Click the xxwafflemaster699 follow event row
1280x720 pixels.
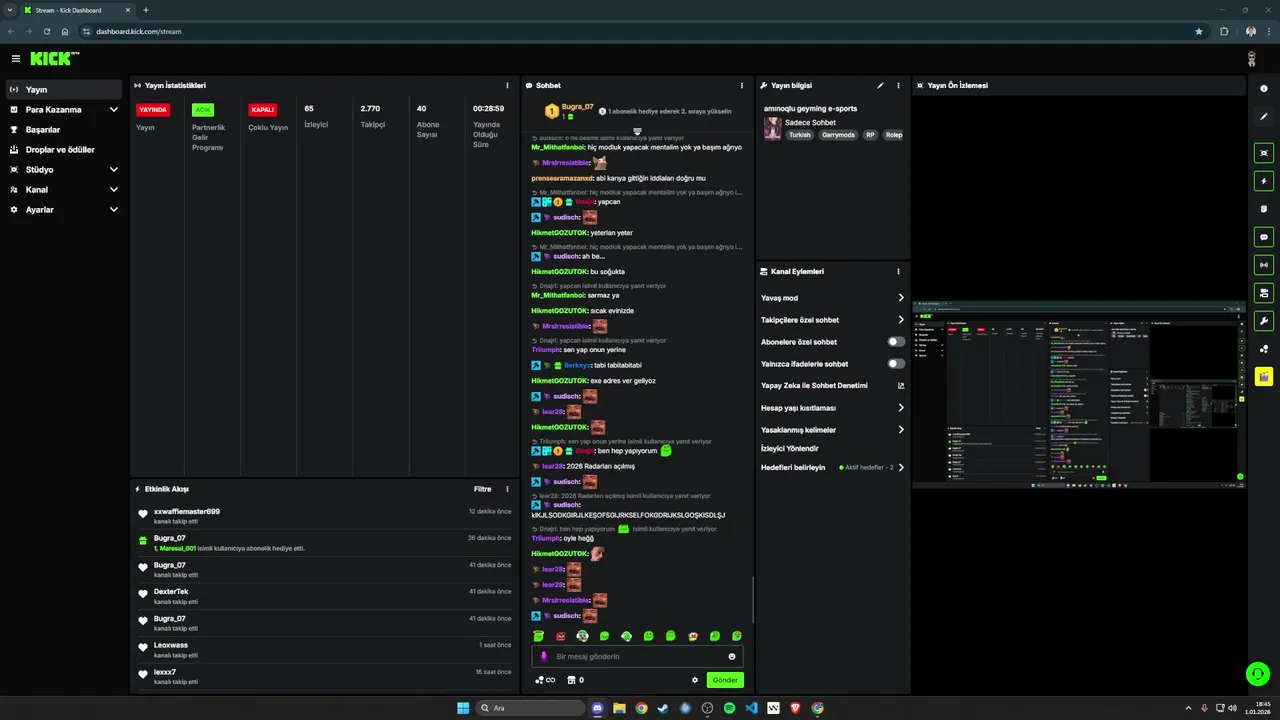click(324, 516)
